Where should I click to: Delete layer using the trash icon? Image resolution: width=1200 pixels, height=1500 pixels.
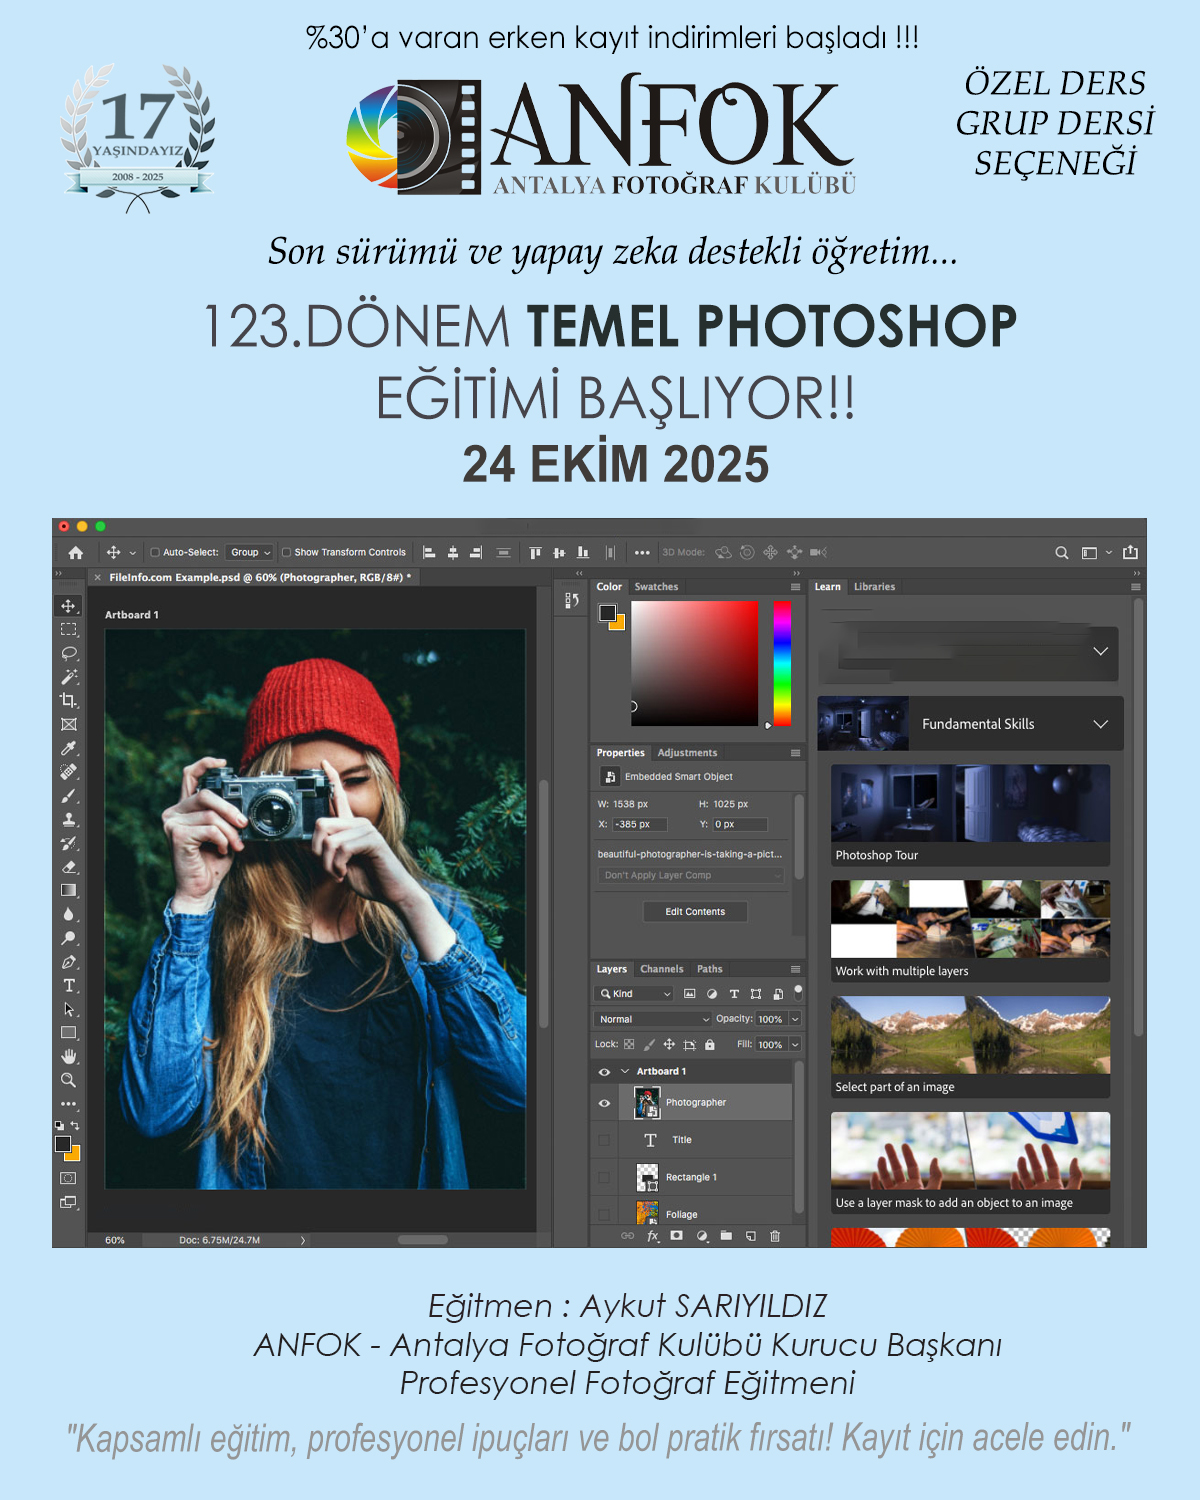(x=775, y=1236)
